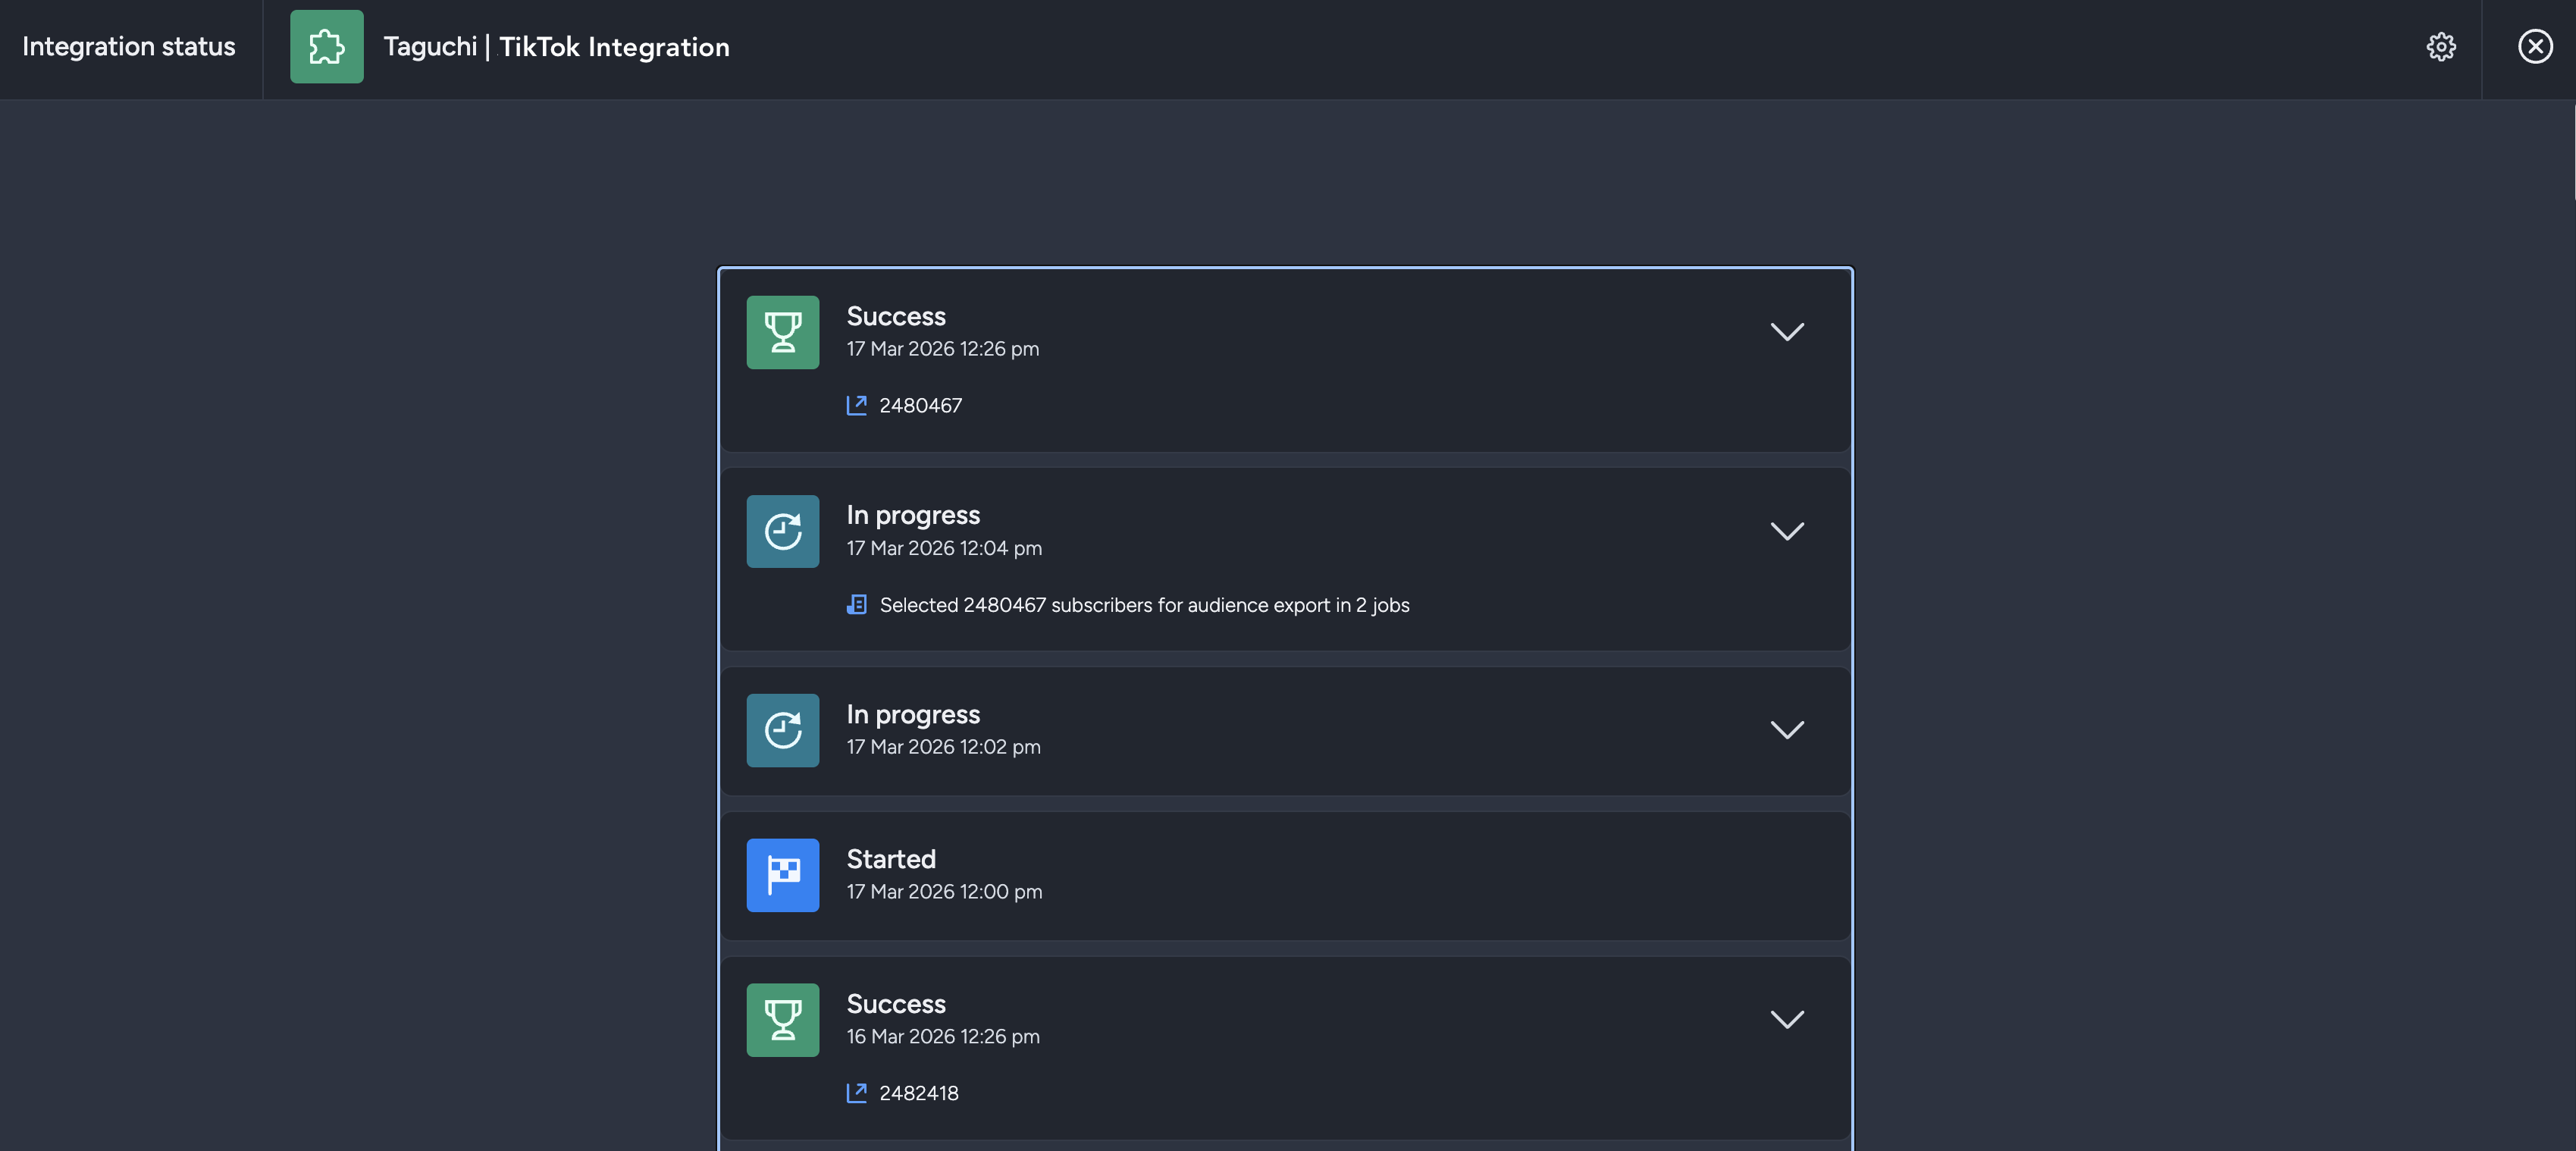
Task: Close the integration status panel
Action: (x=2534, y=46)
